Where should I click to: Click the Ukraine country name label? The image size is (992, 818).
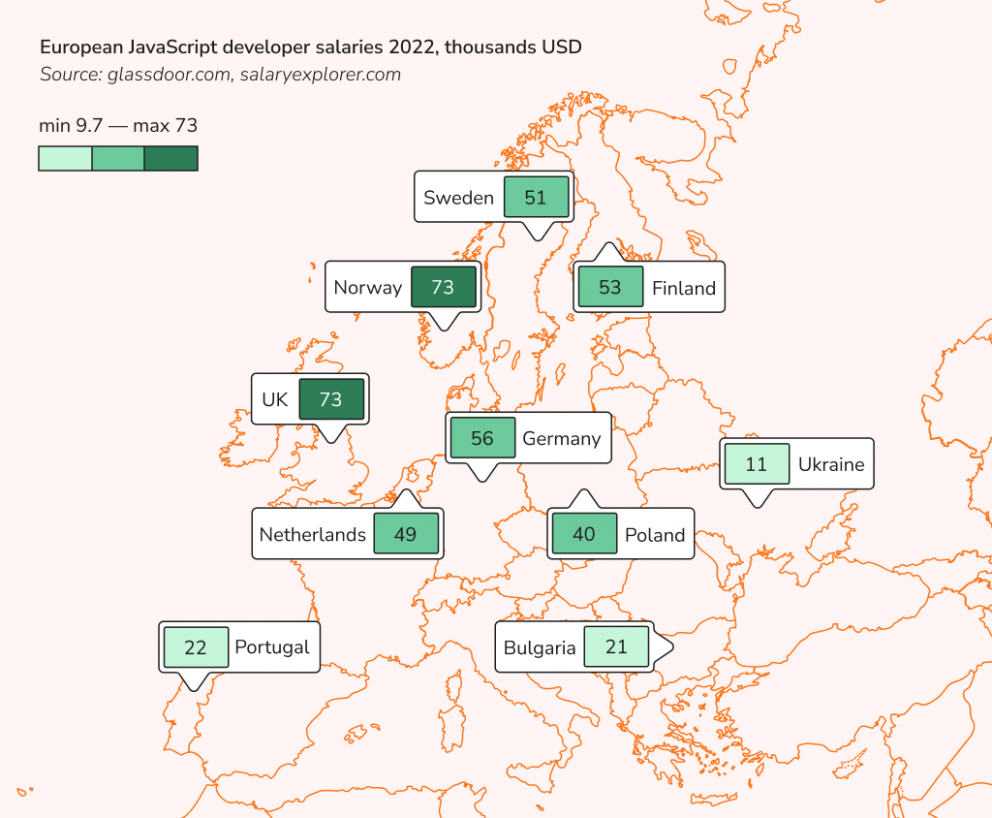tap(831, 465)
